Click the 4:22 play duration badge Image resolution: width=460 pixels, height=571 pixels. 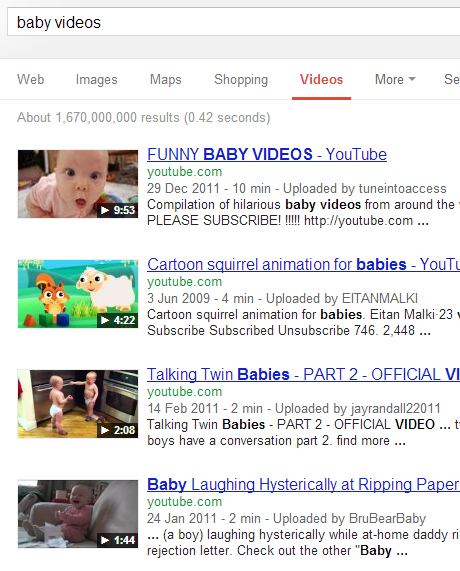pyautogui.click(x=117, y=320)
